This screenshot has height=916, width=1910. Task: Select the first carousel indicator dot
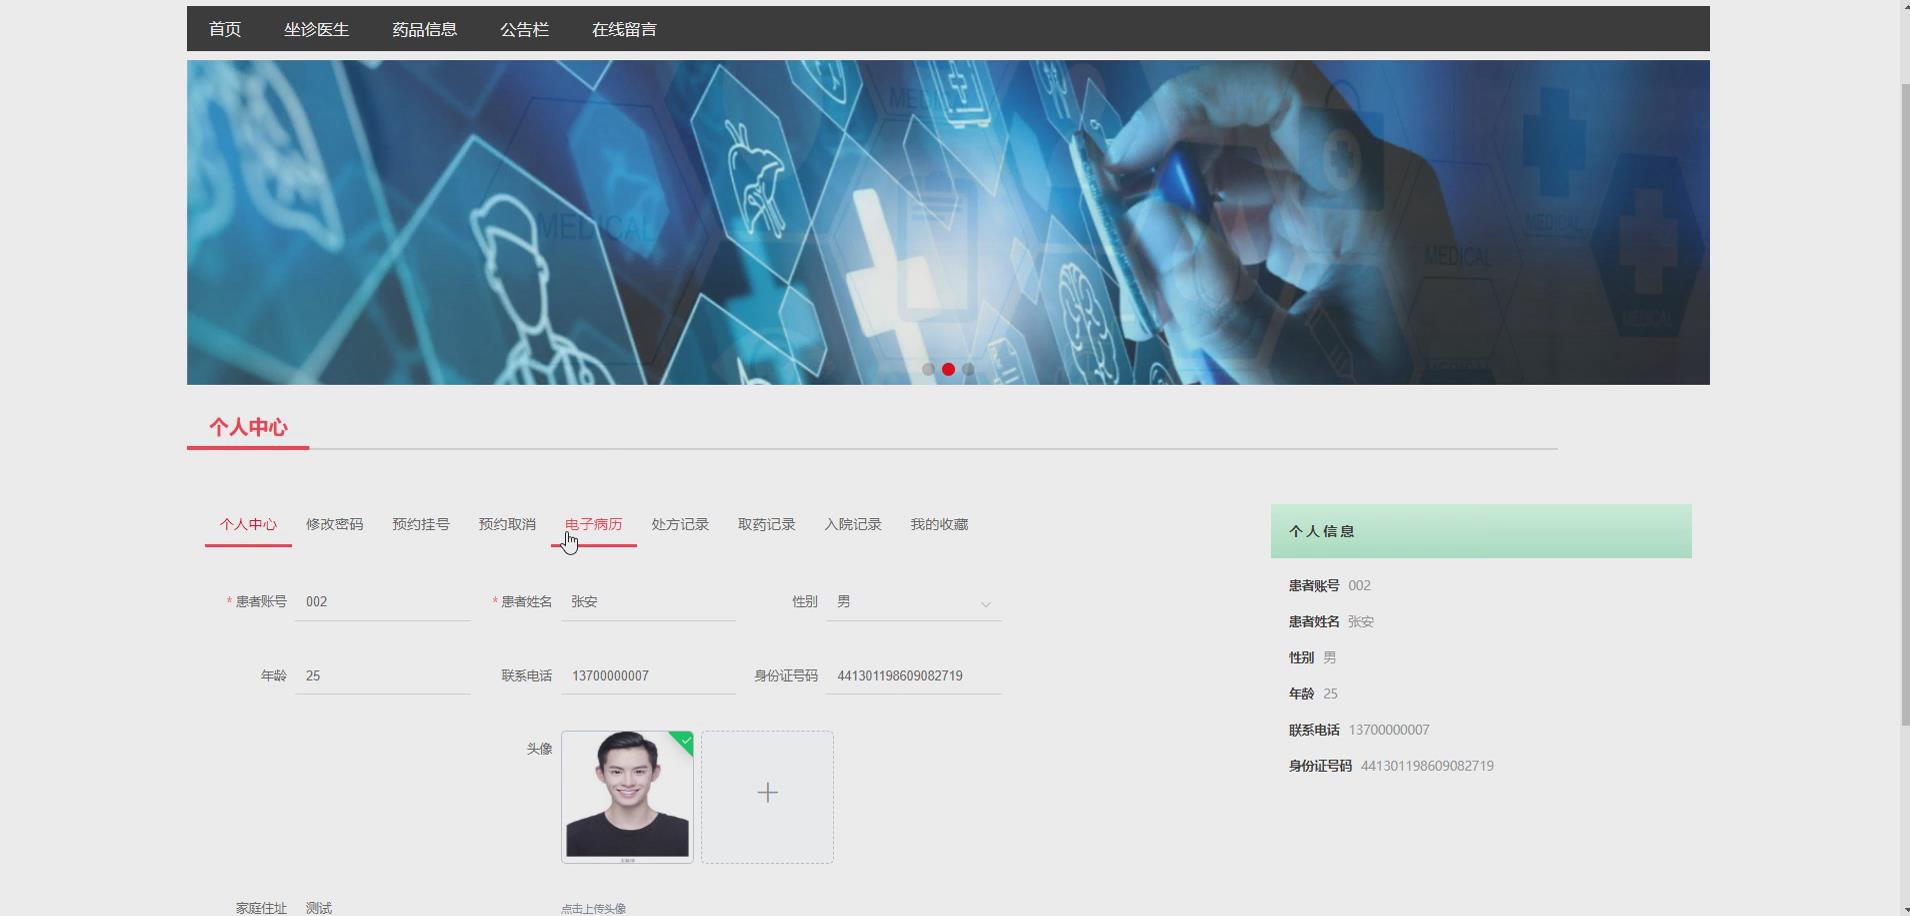926,369
